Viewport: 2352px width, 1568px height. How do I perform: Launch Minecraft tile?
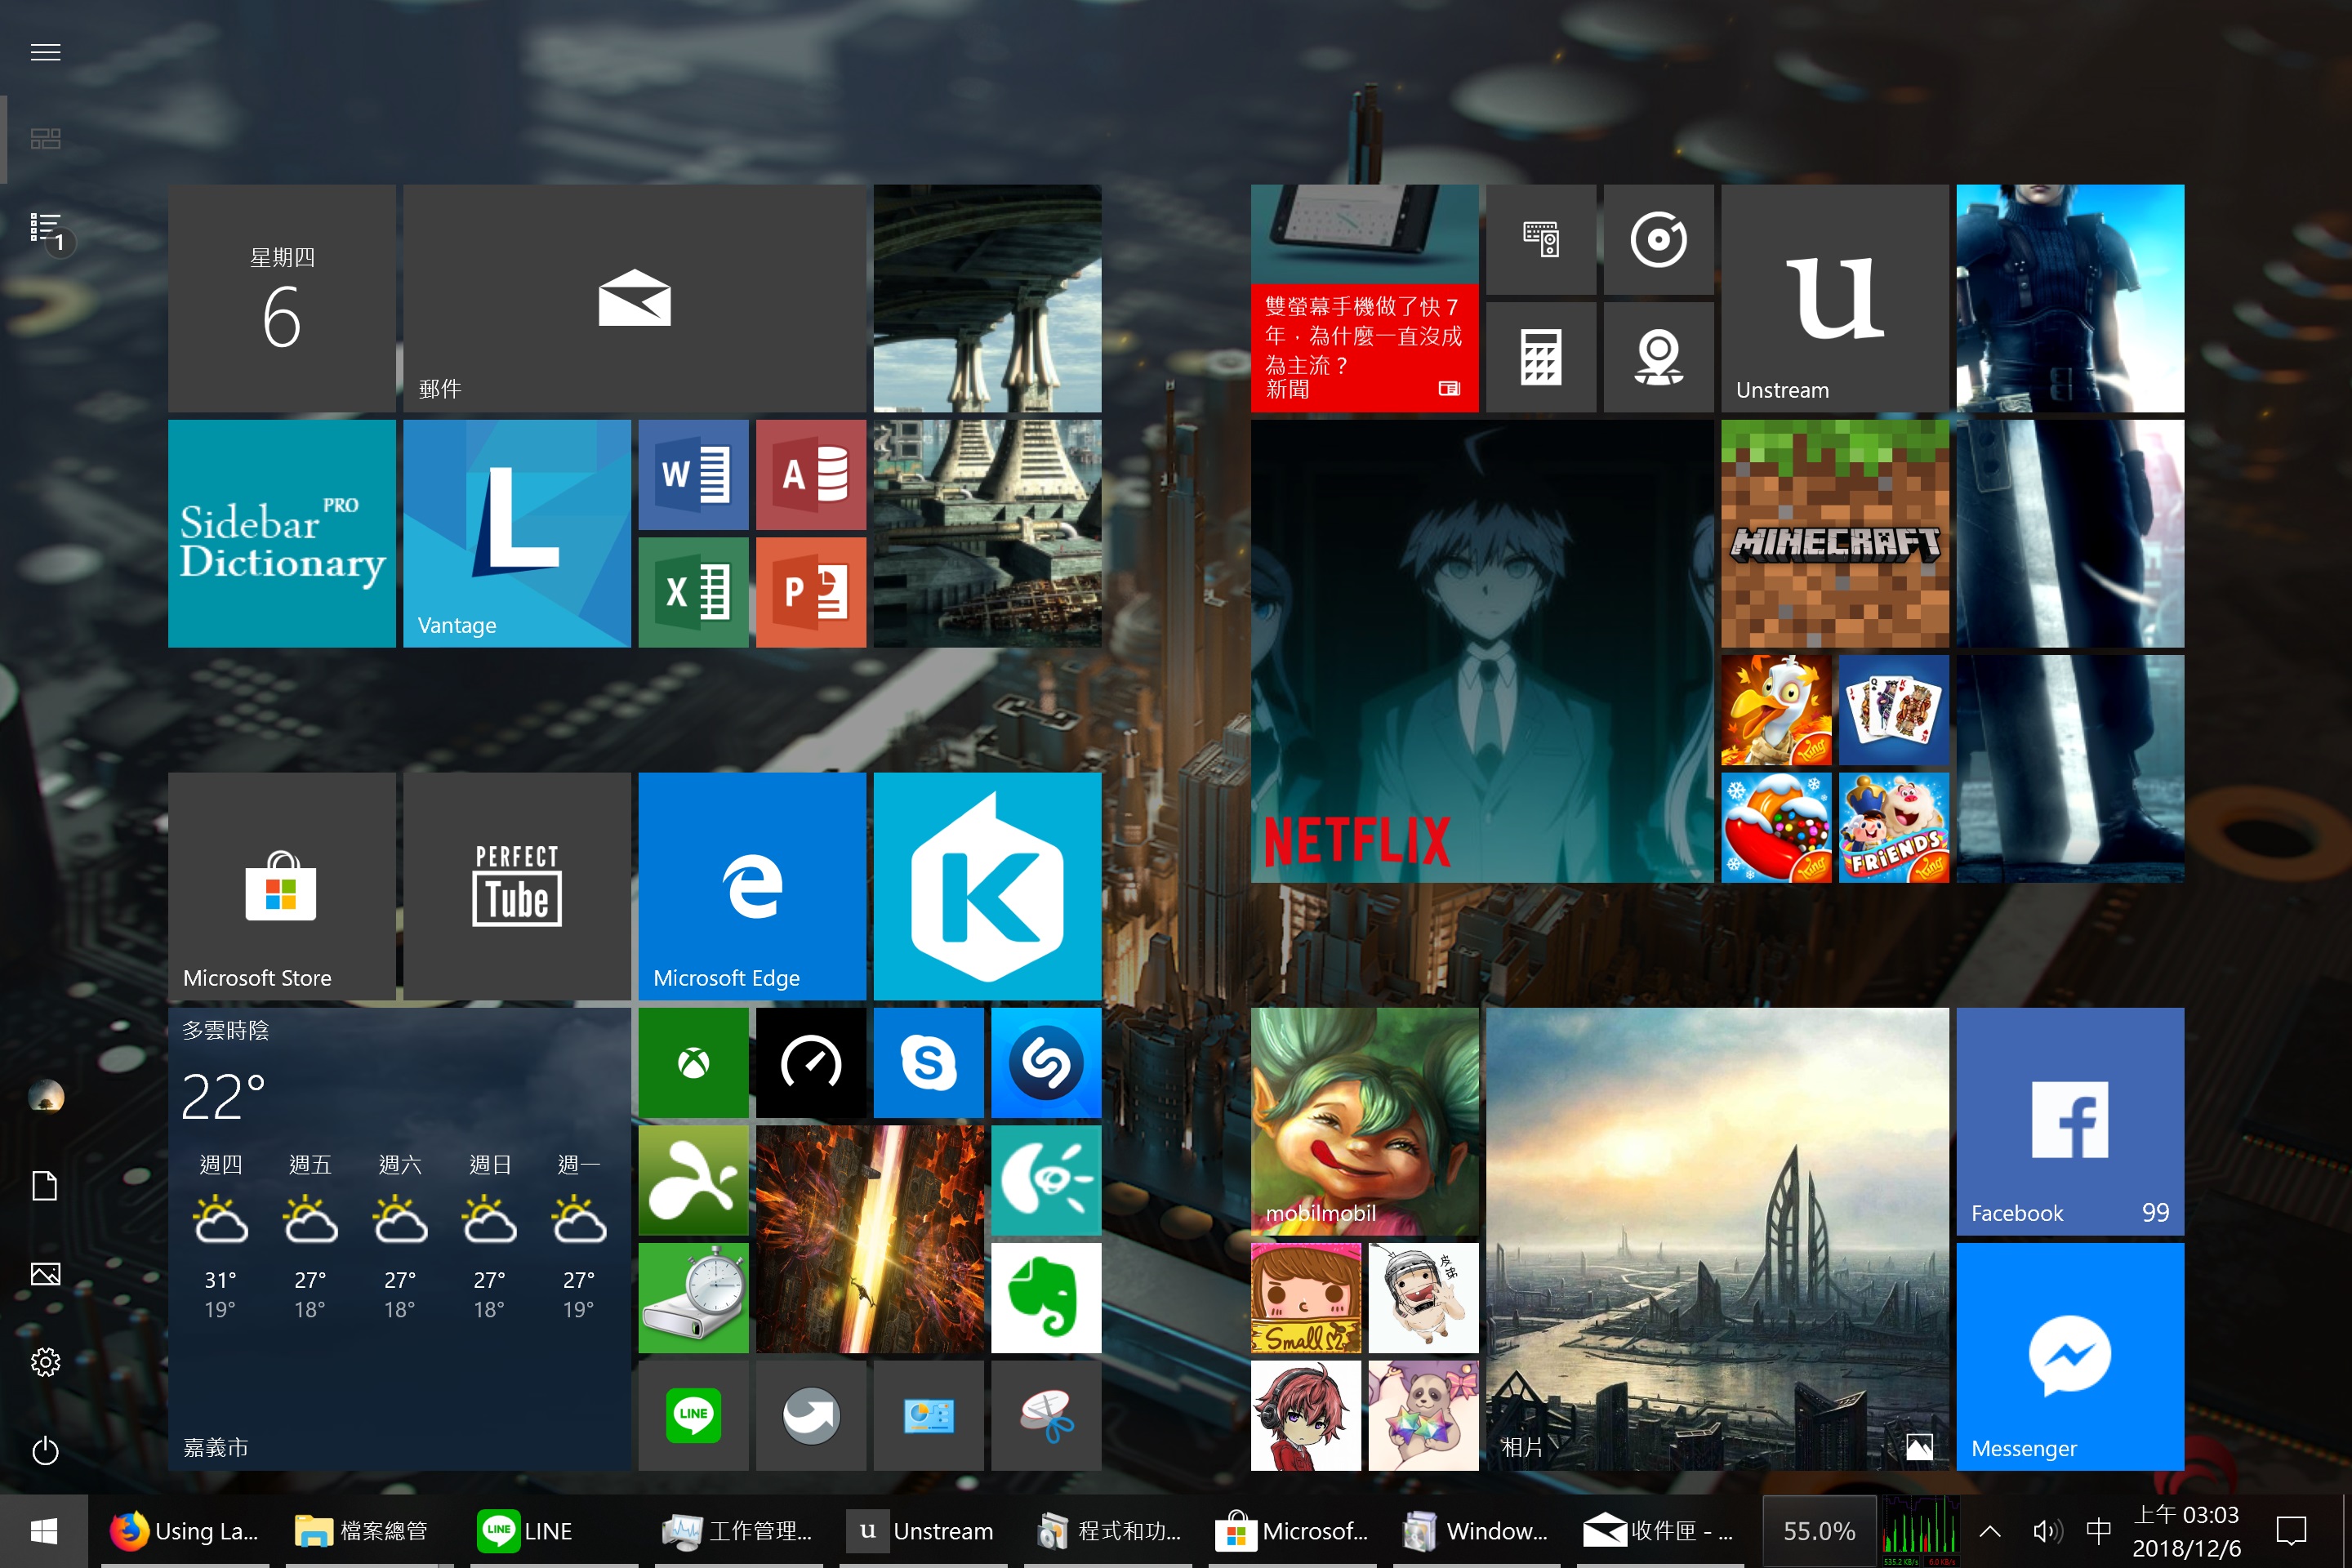(x=1835, y=534)
